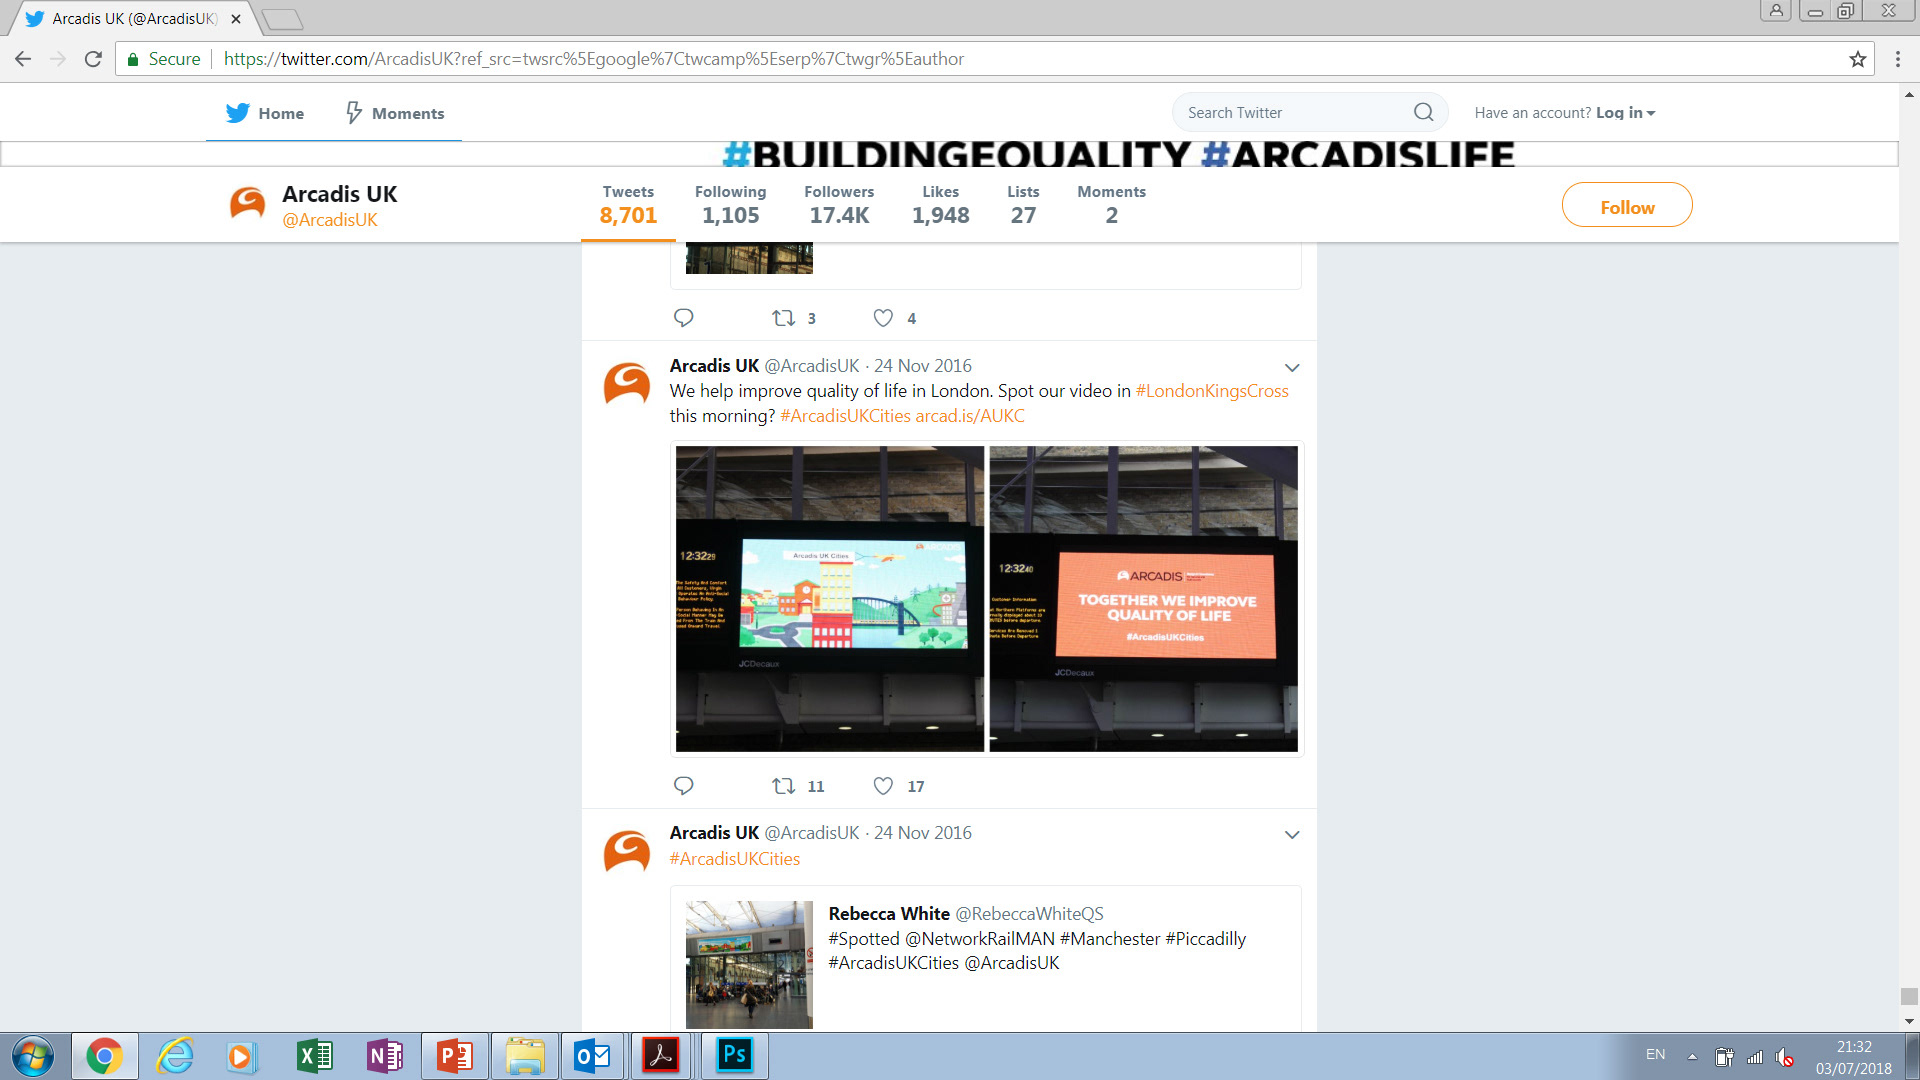Click the taskbar clock showing 21:32
Viewport: 1920px width, 1080px height.
pos(1854,1057)
